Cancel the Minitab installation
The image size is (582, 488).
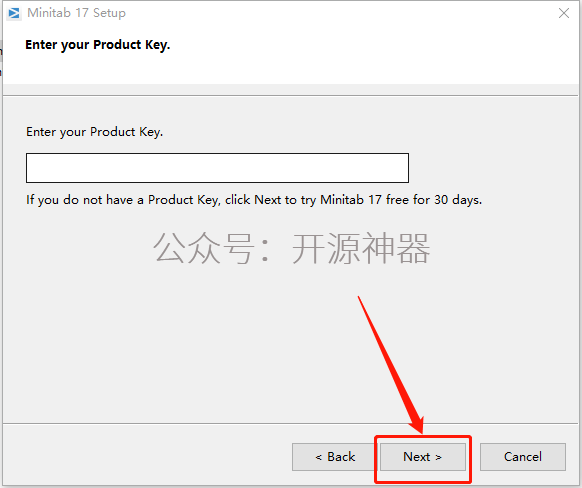point(523,456)
